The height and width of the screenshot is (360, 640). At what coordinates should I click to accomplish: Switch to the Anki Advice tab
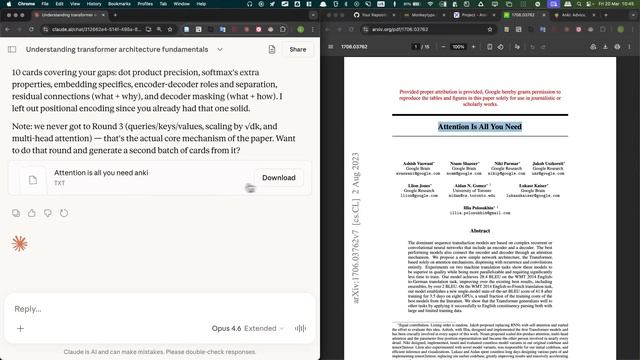tap(575, 15)
